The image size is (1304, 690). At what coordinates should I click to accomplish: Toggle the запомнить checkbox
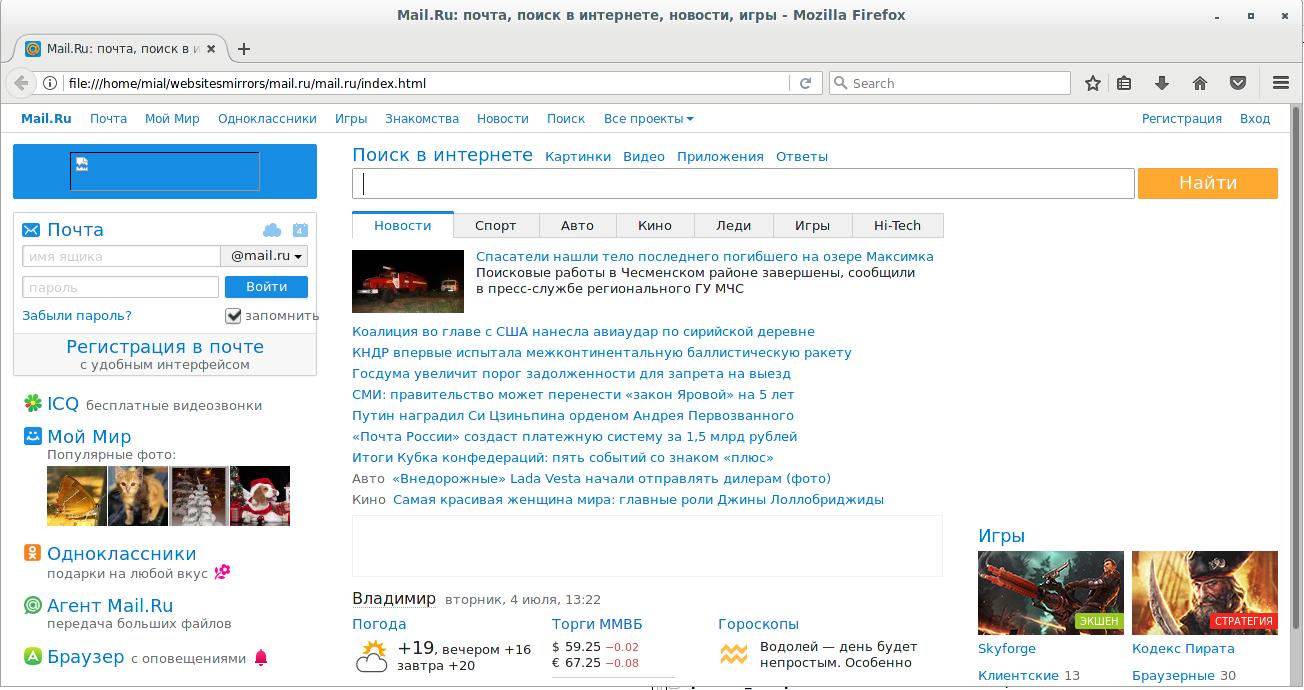click(233, 316)
